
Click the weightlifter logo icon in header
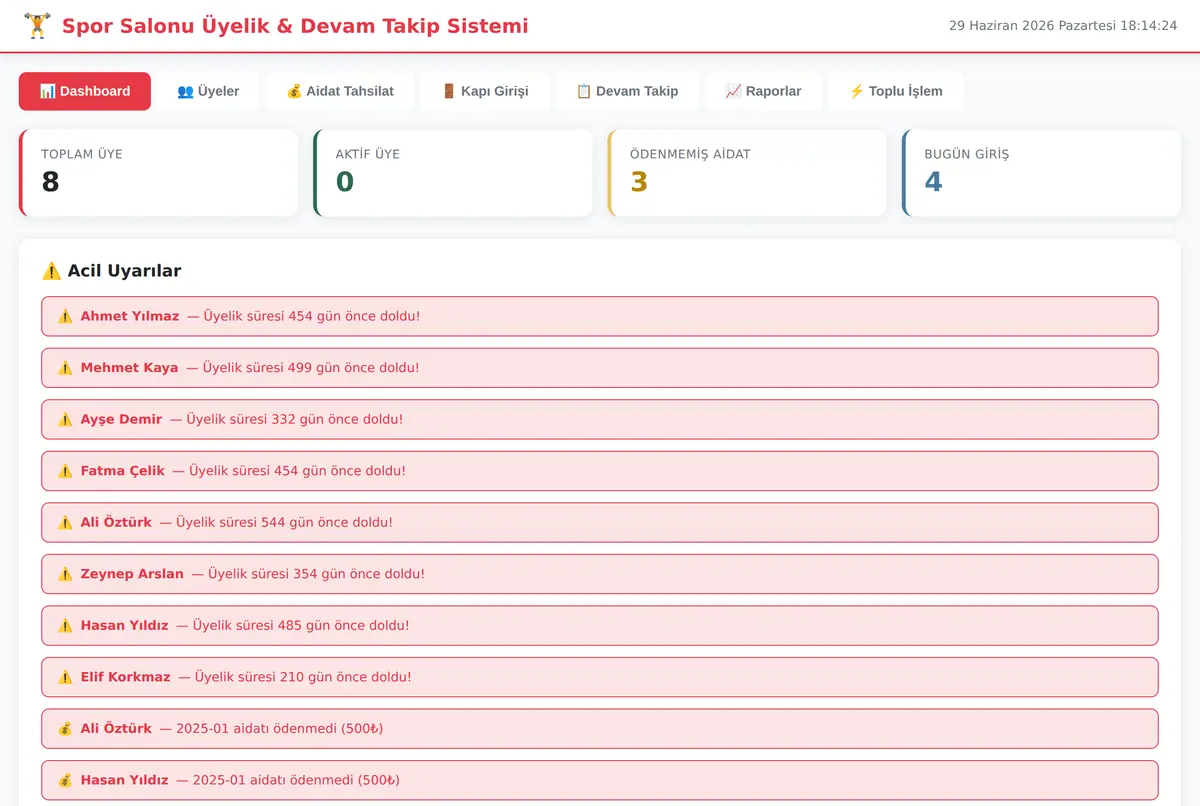[36, 26]
